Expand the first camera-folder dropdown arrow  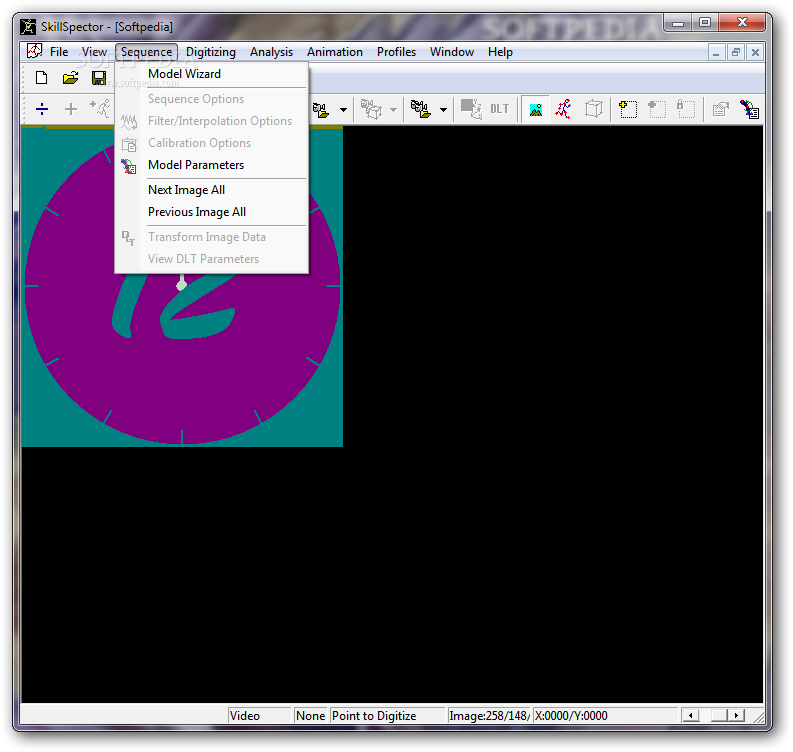(343, 110)
